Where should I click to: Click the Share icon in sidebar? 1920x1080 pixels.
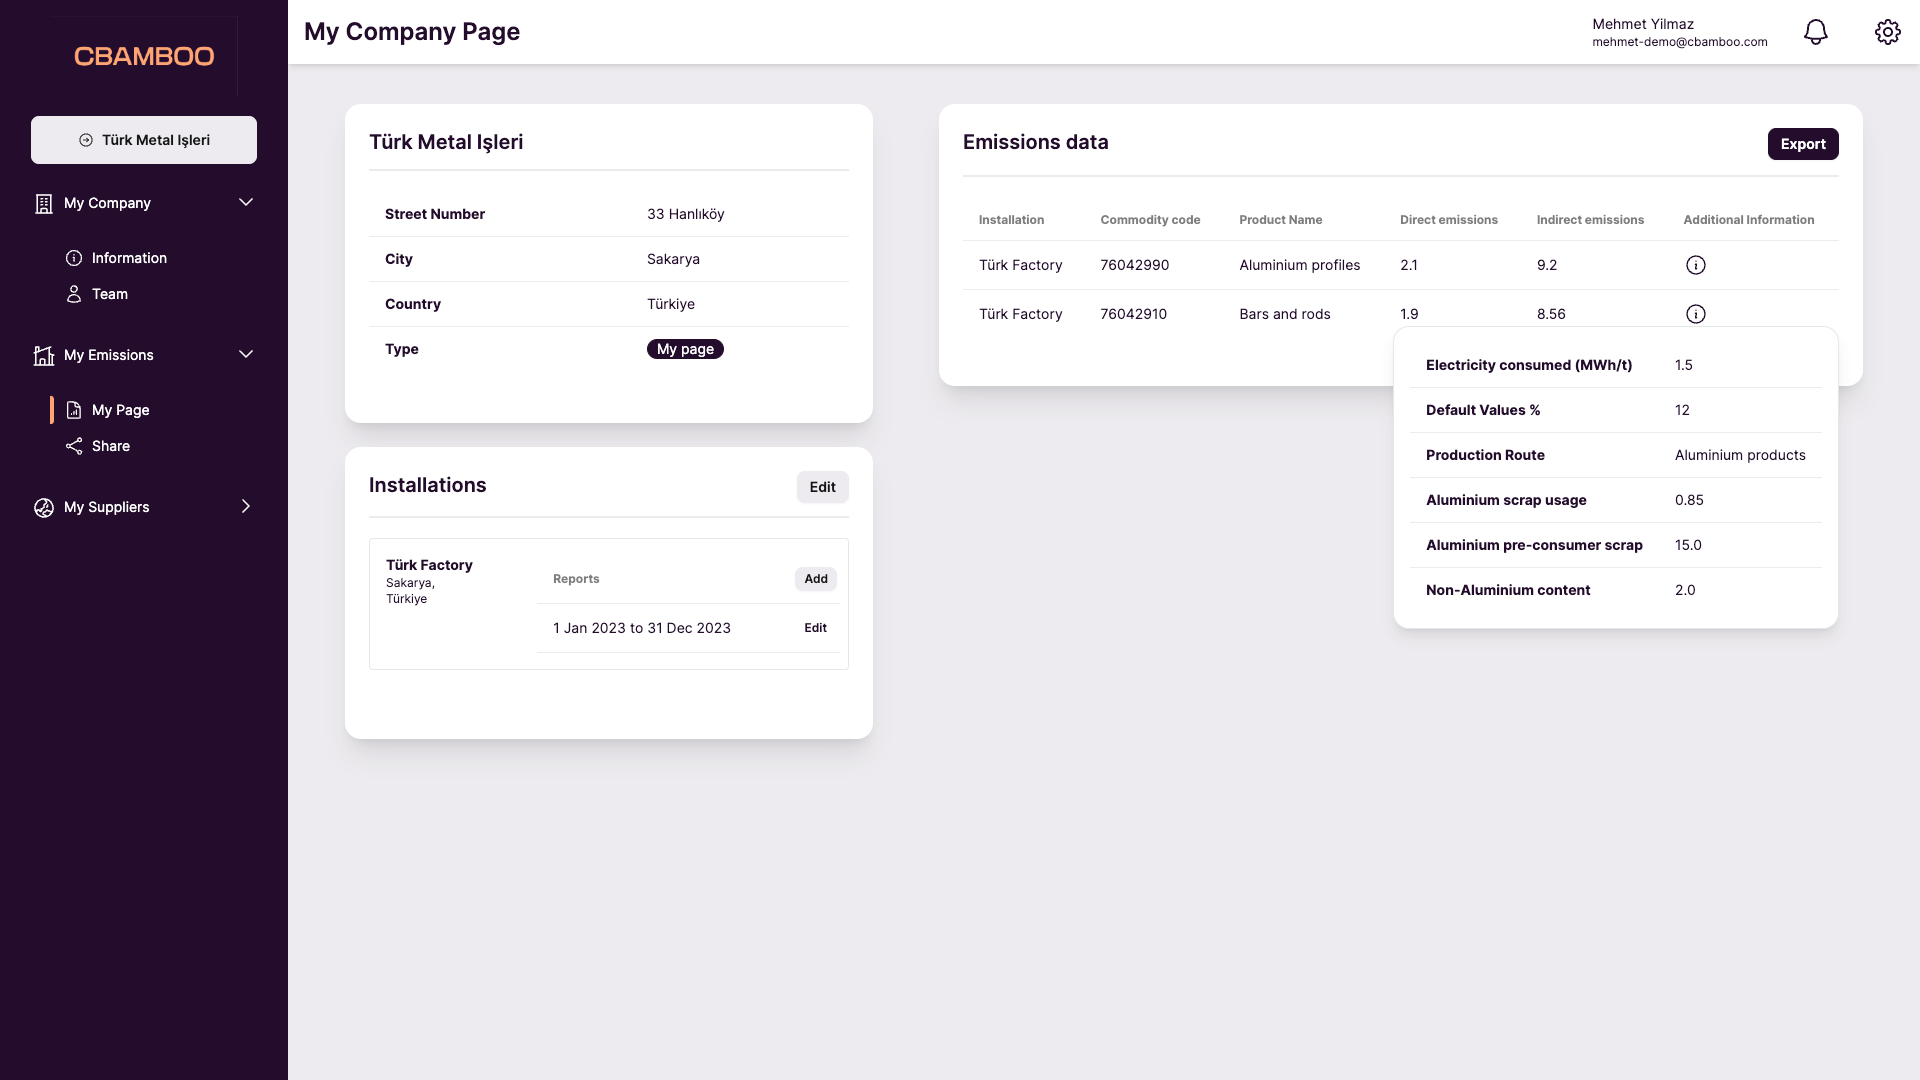click(x=74, y=446)
